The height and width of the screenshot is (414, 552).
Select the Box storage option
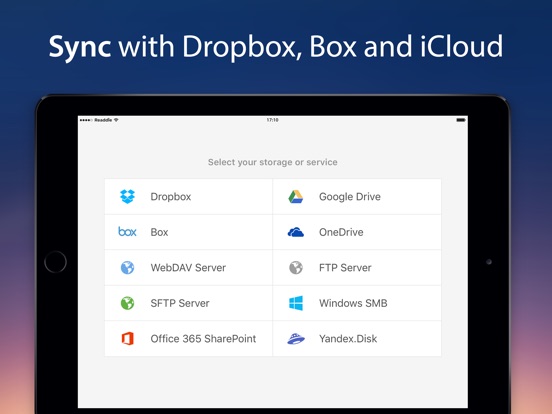(x=188, y=232)
